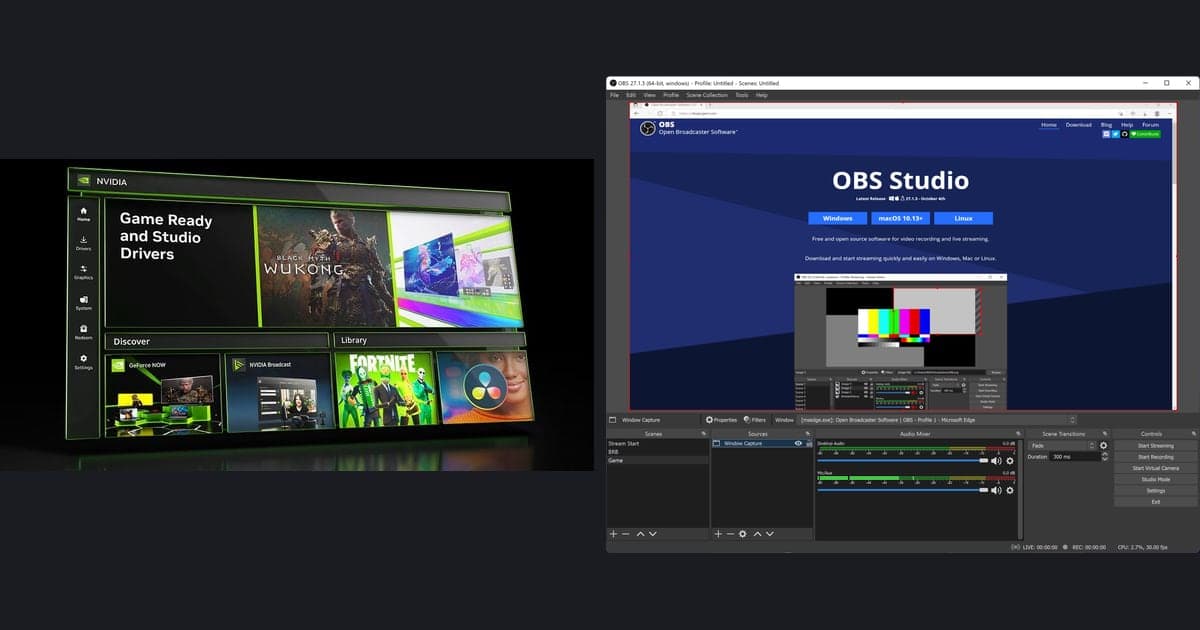Increase transition duration with stepper arrow
Image resolution: width=1200 pixels, height=630 pixels.
1105,454
